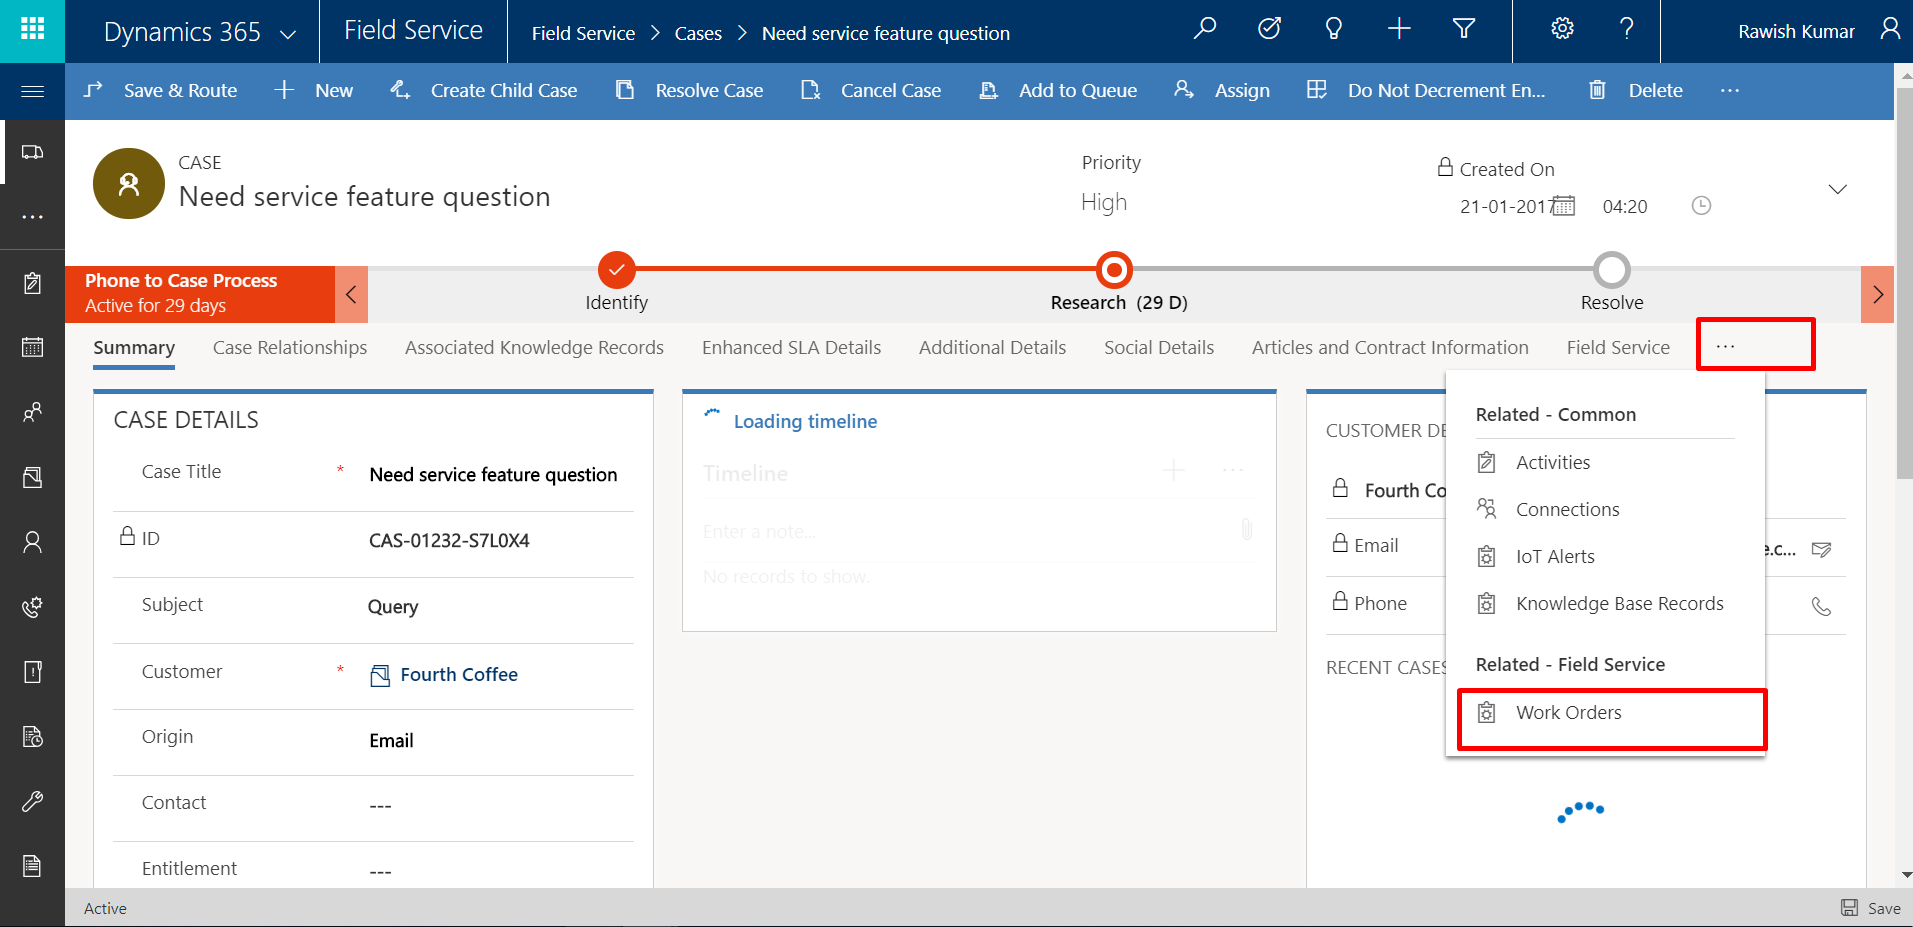Expand the Dynamics 365 app dropdown
The width and height of the screenshot is (1913, 927).
288,34
